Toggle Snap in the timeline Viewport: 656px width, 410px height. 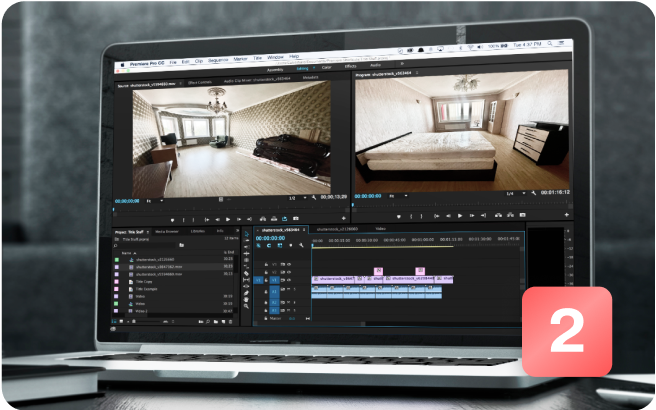(x=269, y=246)
